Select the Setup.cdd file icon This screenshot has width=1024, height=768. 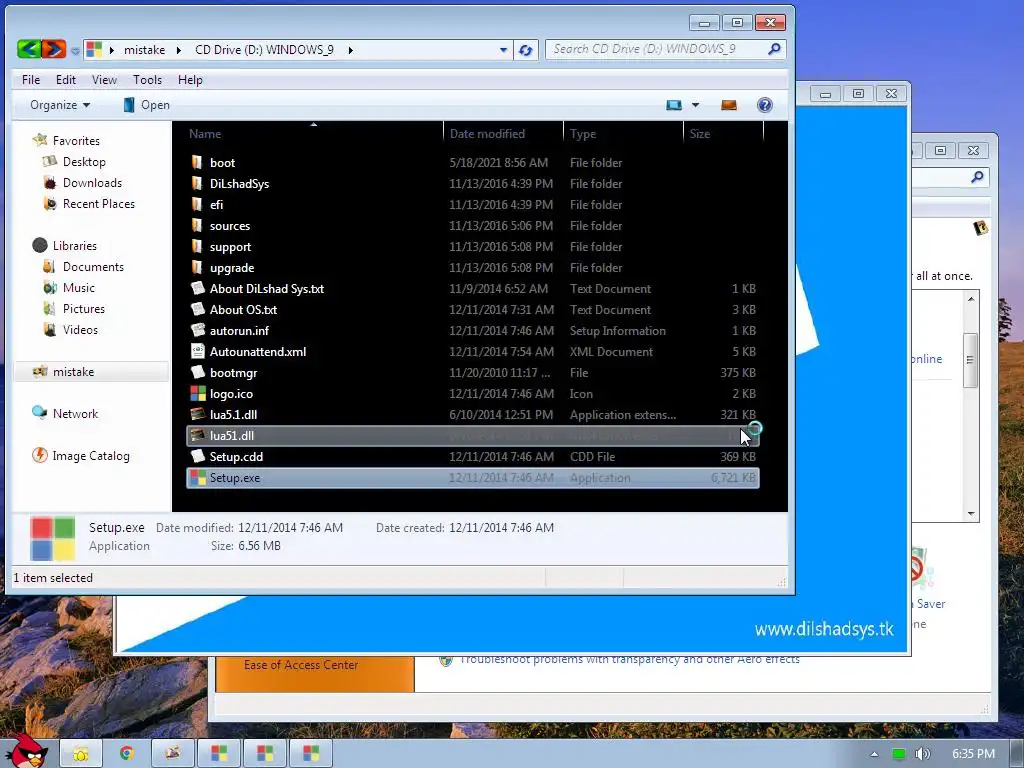[x=197, y=456]
